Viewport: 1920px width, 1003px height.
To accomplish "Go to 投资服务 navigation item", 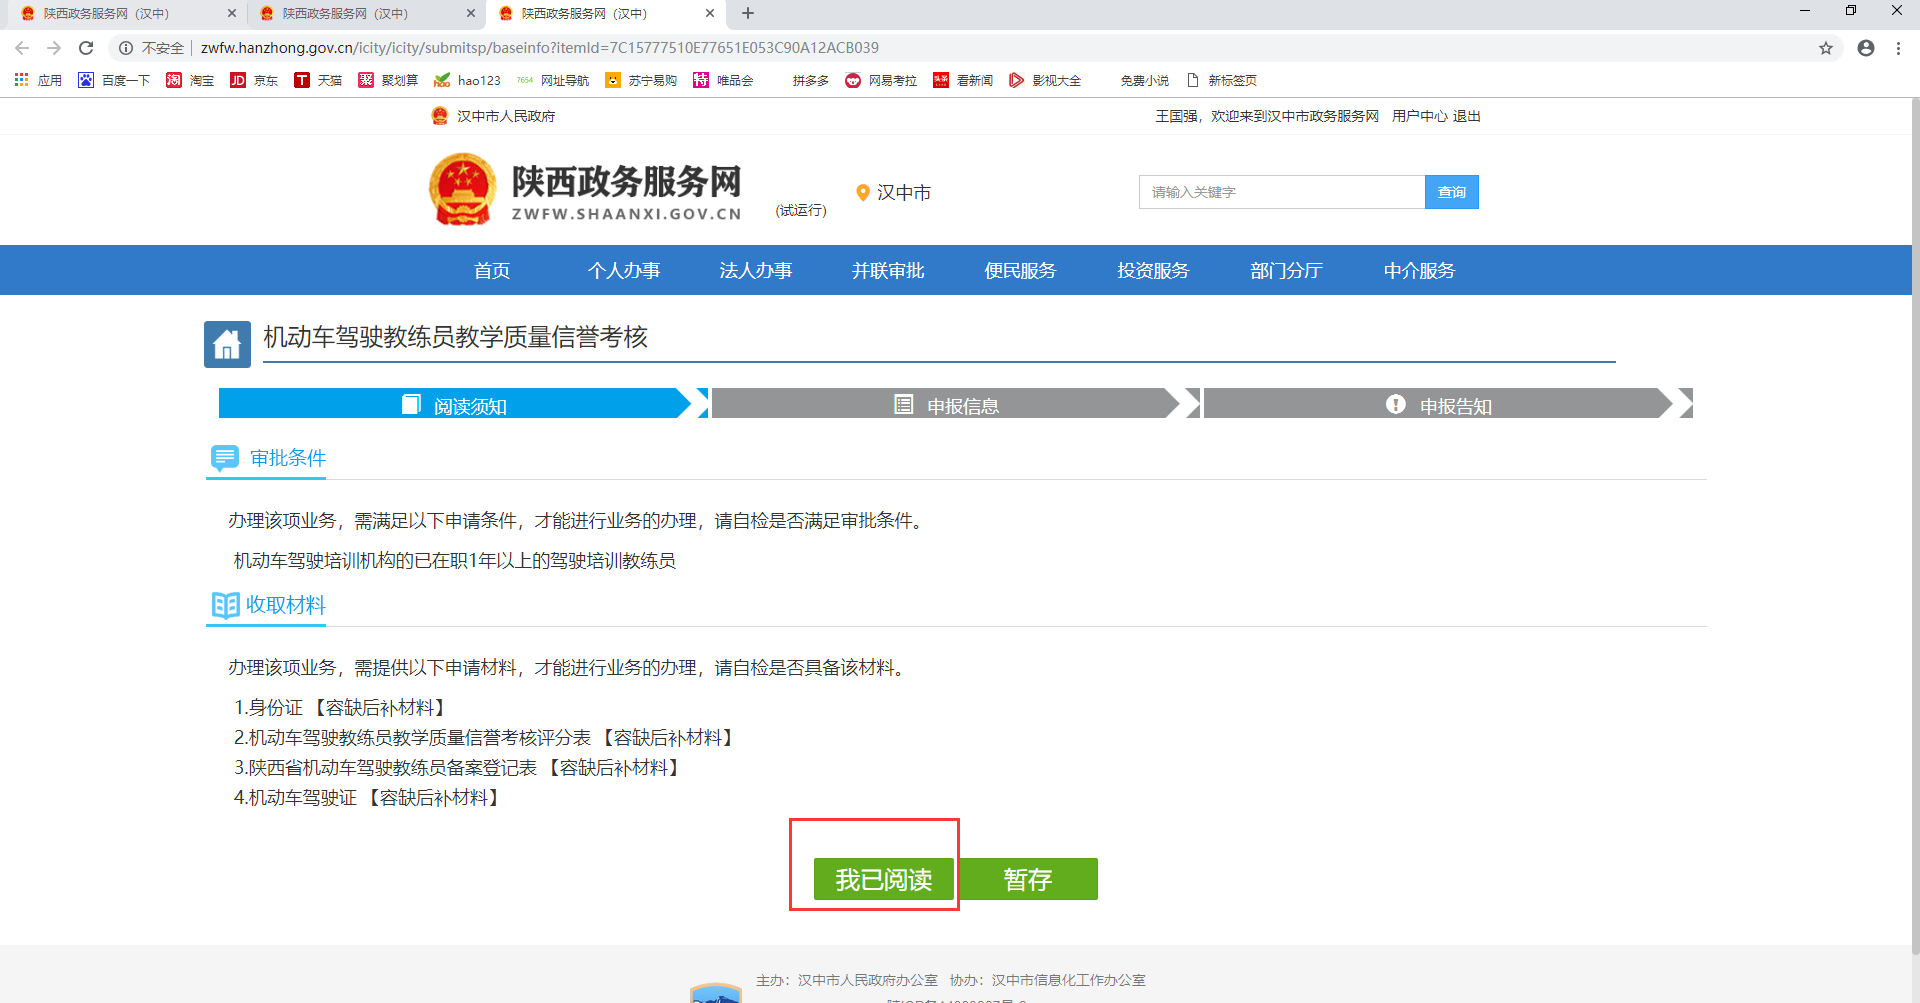I will [1153, 270].
